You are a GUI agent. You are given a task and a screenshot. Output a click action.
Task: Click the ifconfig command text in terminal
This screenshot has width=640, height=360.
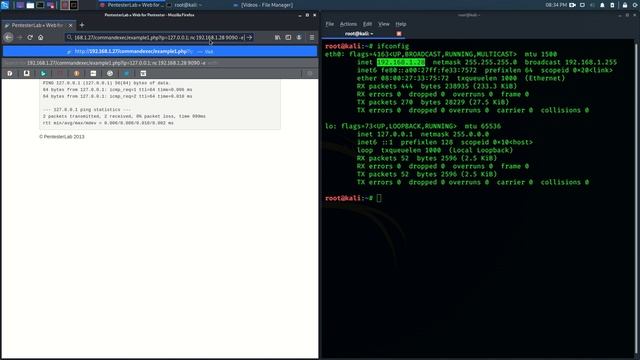pos(393,46)
